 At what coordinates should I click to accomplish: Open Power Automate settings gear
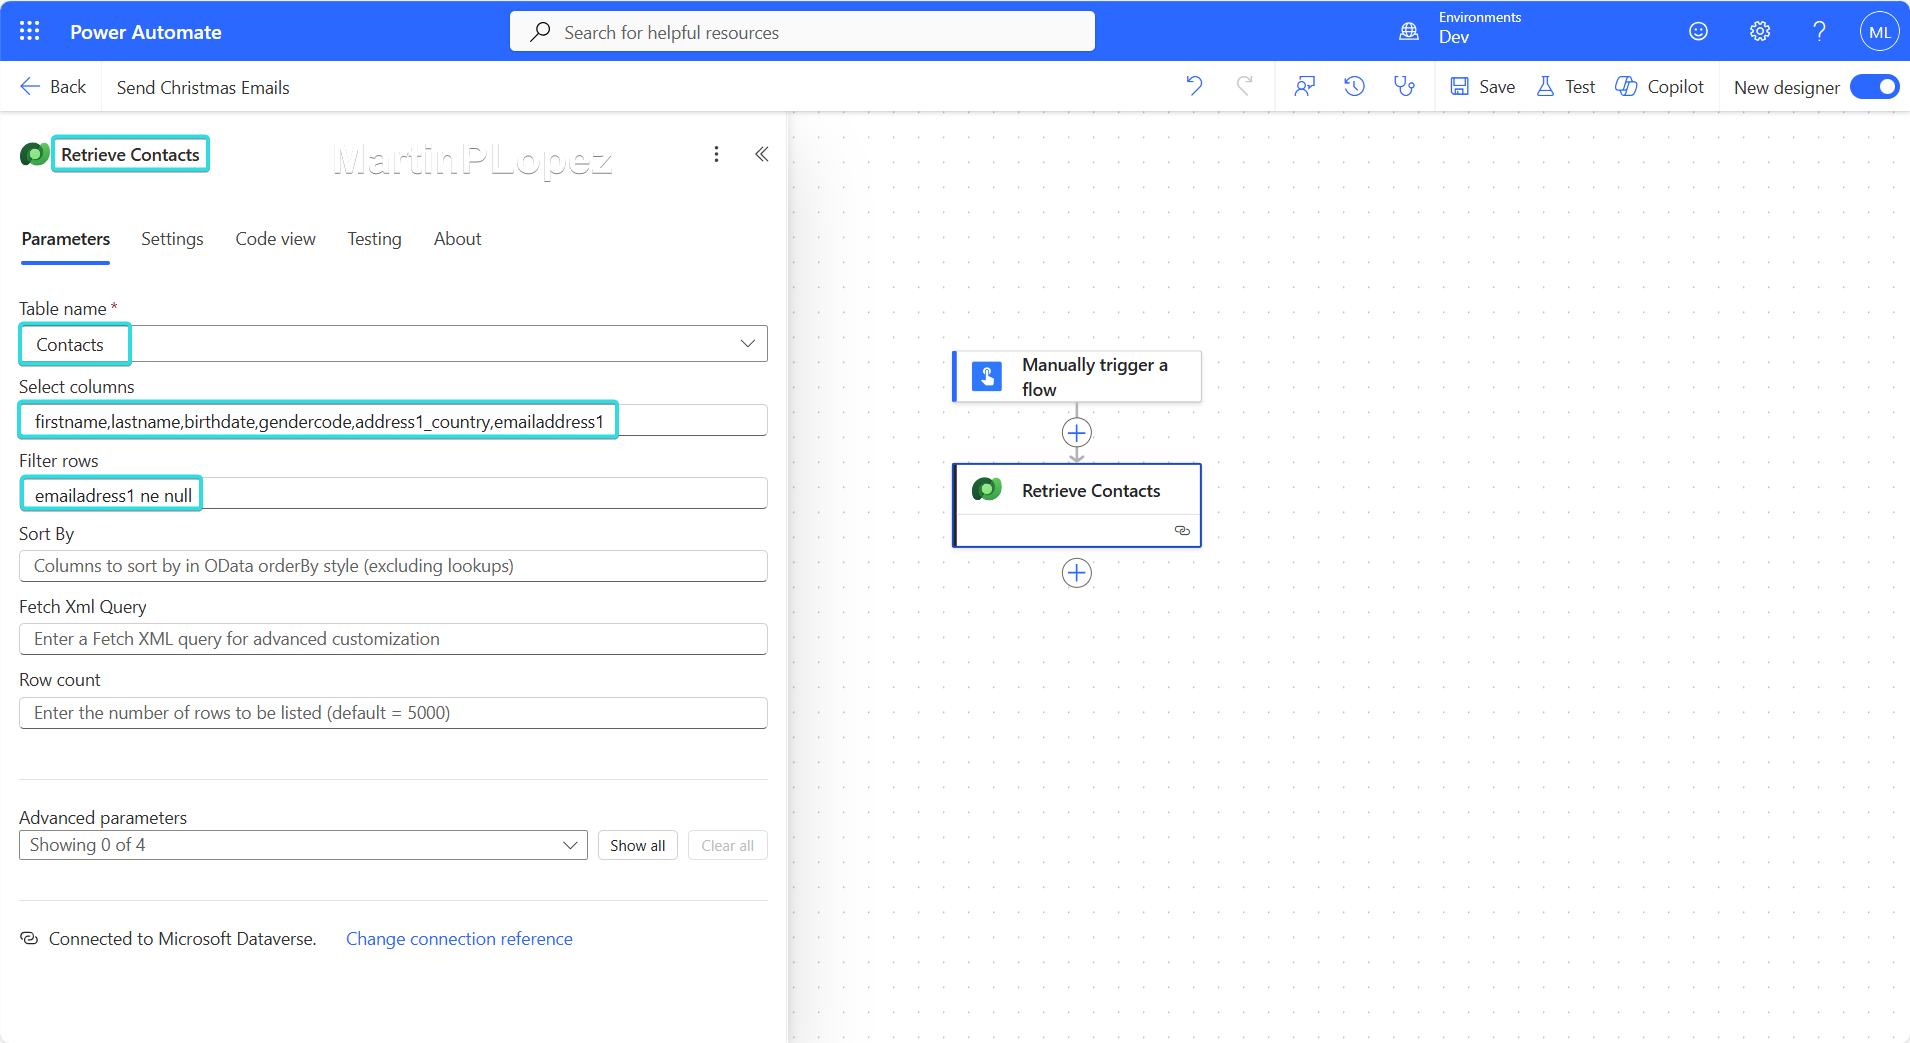1759,31
